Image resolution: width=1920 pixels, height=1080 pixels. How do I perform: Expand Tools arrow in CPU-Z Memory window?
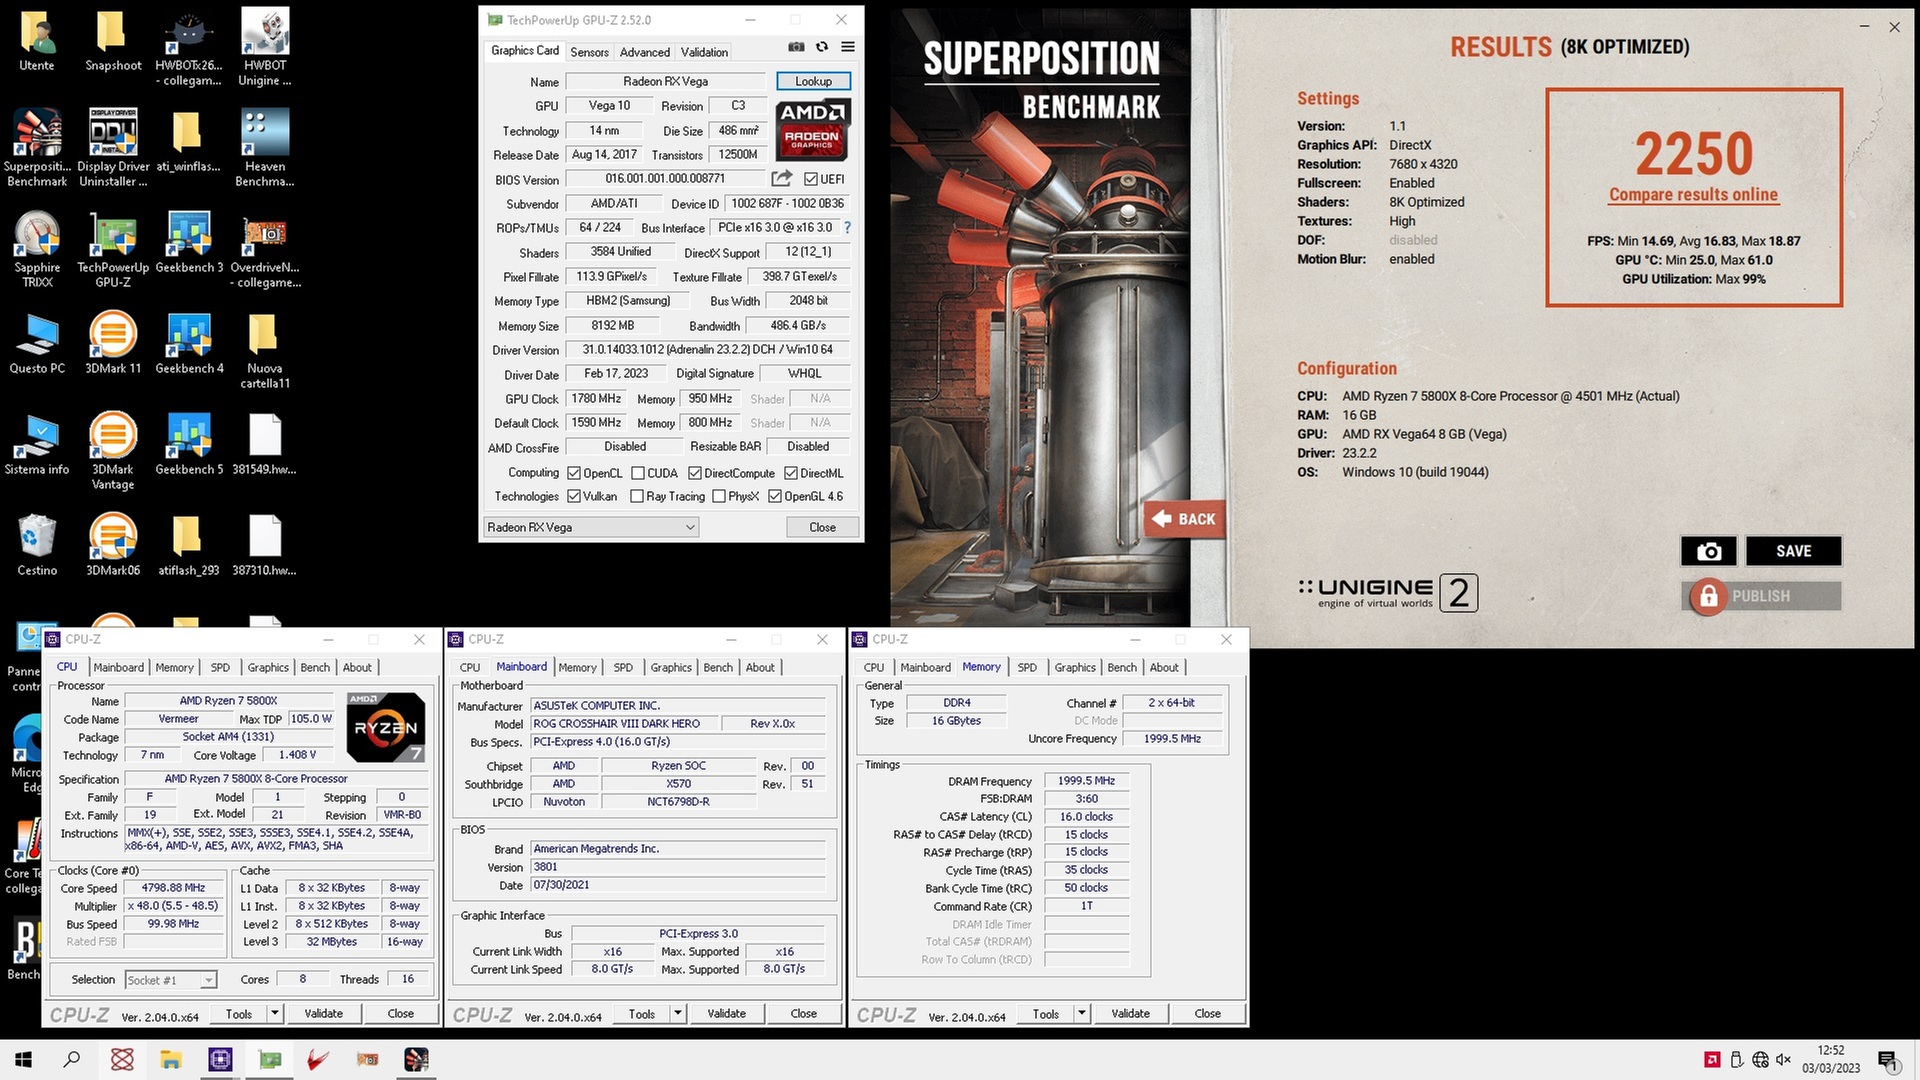click(1081, 1013)
